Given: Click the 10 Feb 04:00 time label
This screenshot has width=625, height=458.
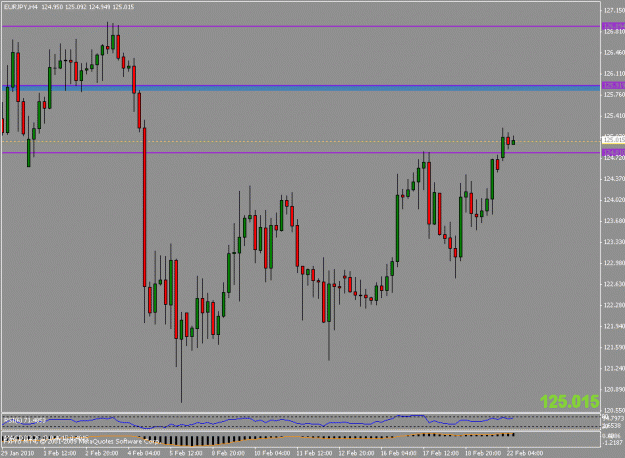Looking at the screenshot, I should click(x=272, y=453).
